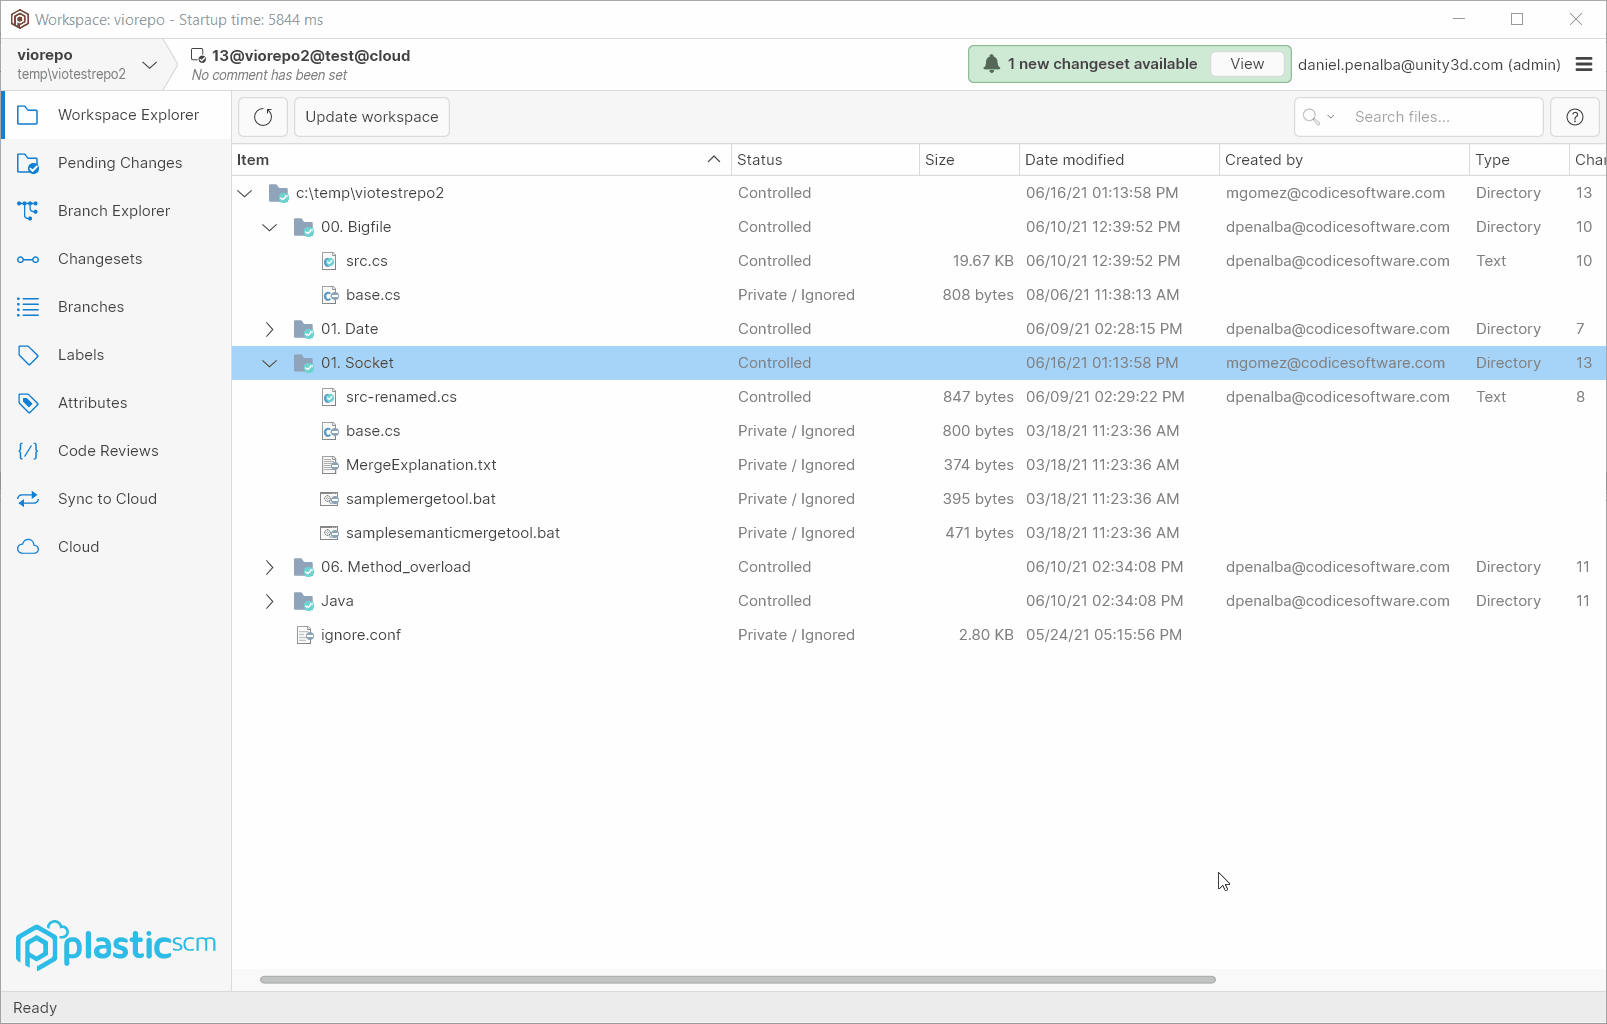Open the Code Reviews view
The image size is (1607, 1024).
(108, 450)
